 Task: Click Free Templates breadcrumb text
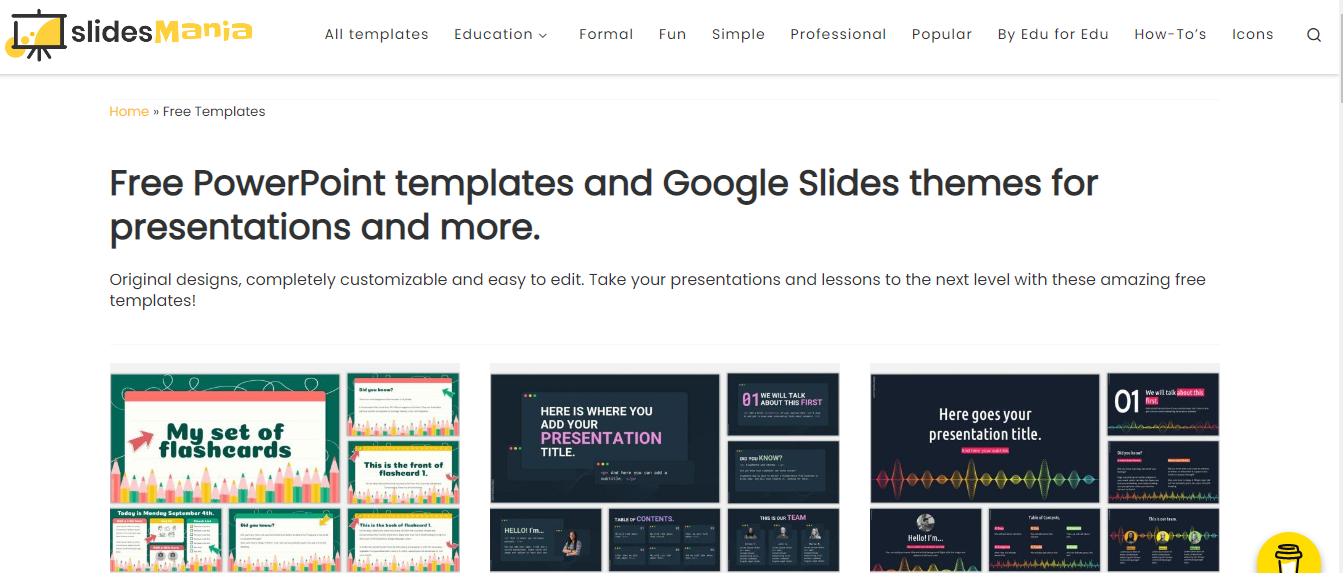(x=214, y=111)
